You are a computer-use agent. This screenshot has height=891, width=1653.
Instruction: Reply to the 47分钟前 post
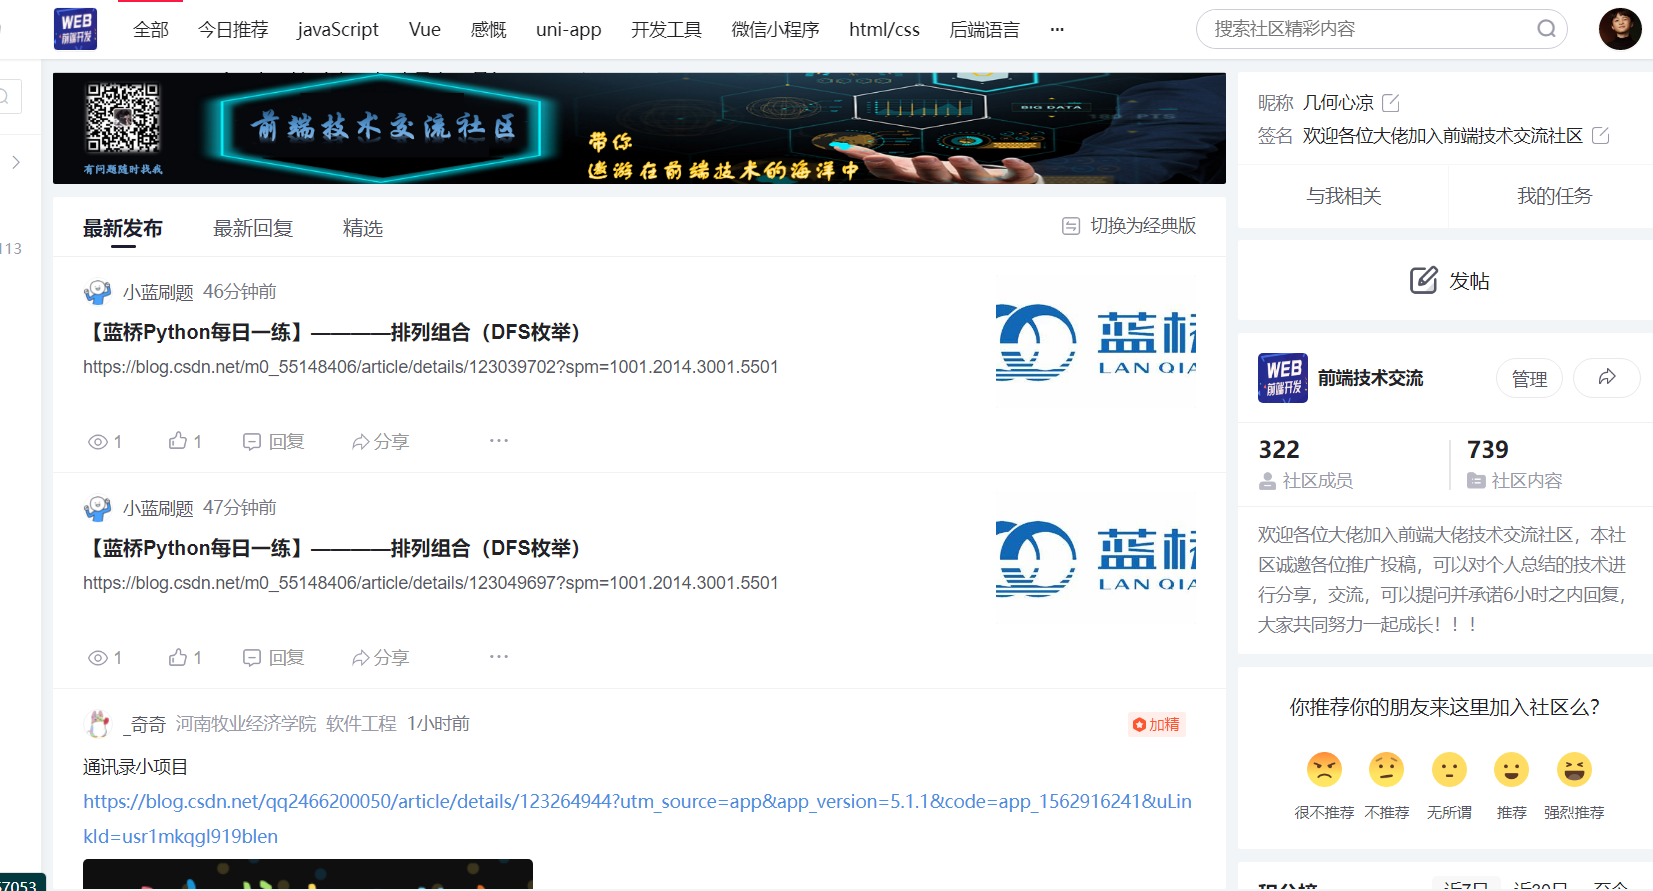coord(273,657)
